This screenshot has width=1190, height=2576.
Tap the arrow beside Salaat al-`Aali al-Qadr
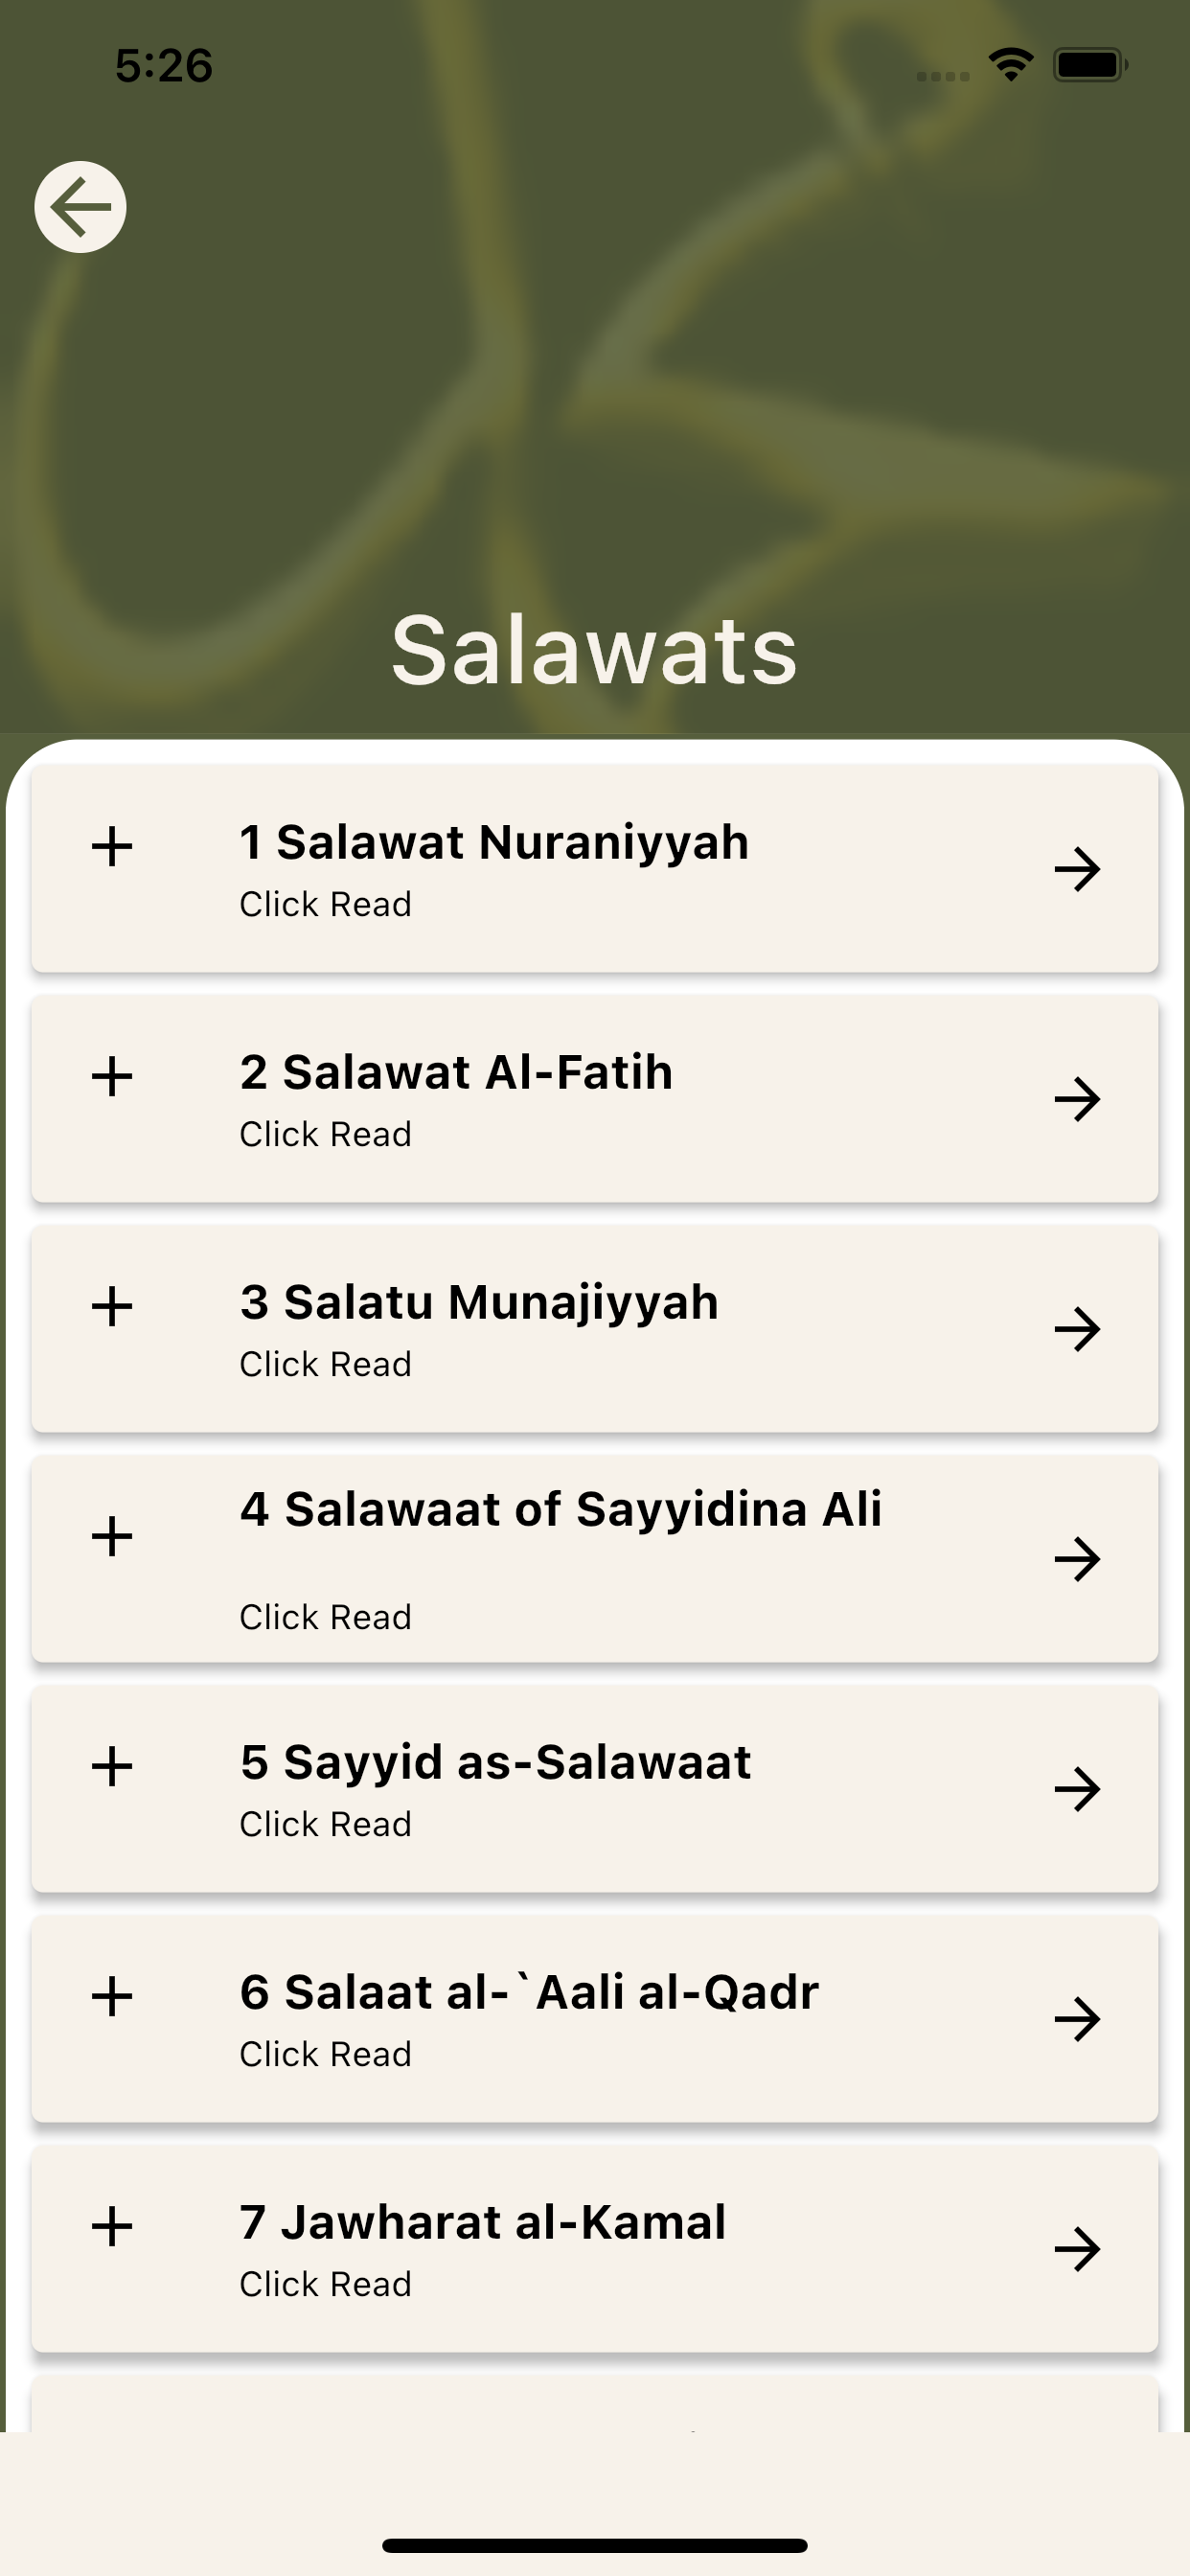click(x=1077, y=2019)
